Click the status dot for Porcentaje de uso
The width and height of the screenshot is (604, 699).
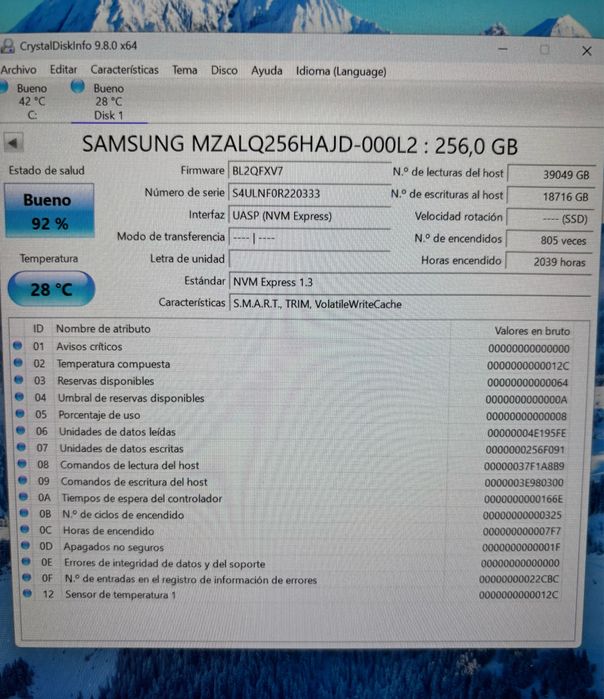20,413
